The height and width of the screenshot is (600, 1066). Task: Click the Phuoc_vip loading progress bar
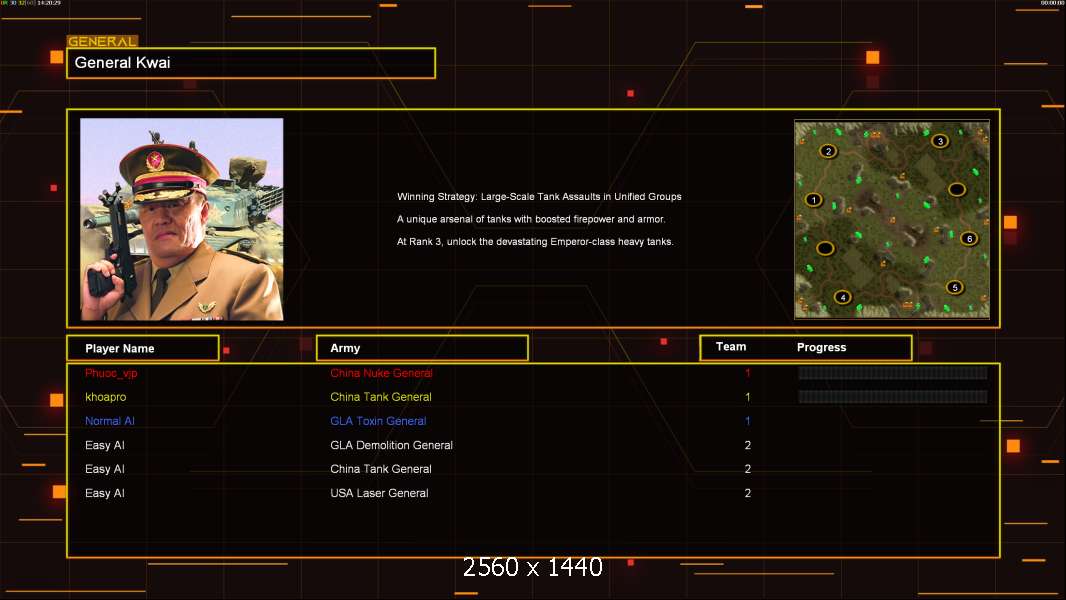(893, 372)
